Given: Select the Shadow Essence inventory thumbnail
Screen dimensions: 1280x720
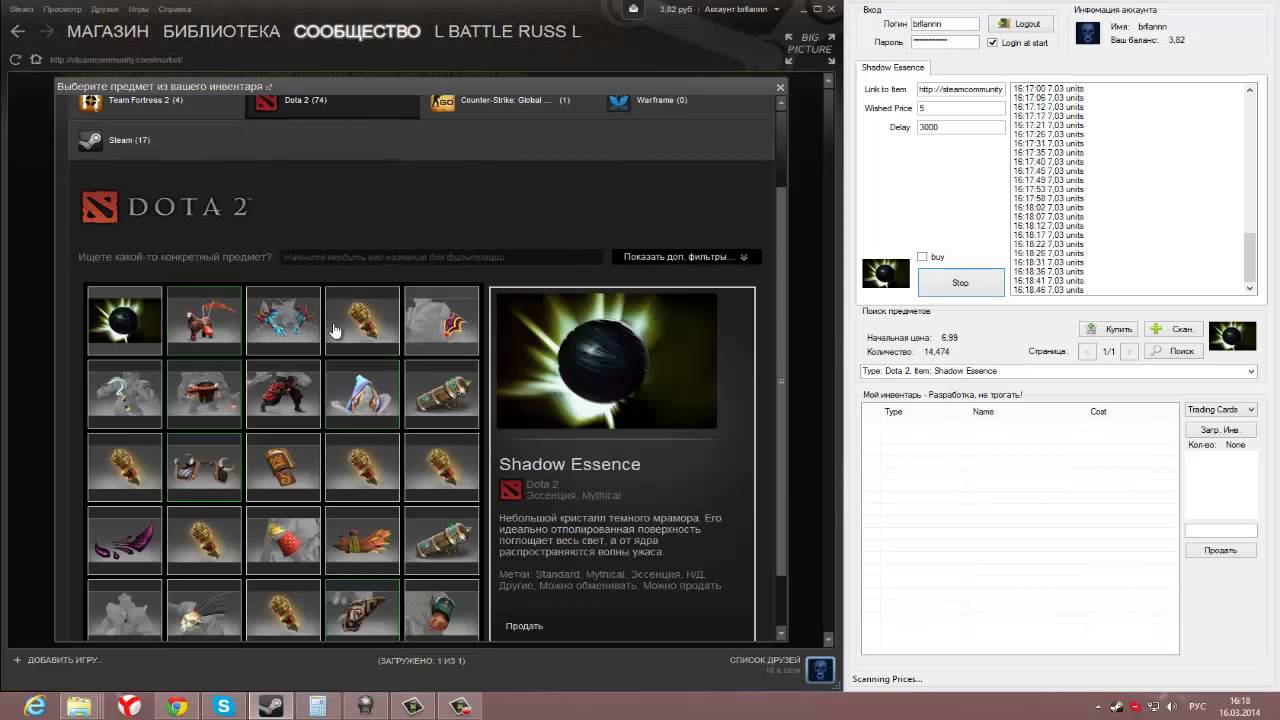Looking at the screenshot, I should (x=124, y=321).
